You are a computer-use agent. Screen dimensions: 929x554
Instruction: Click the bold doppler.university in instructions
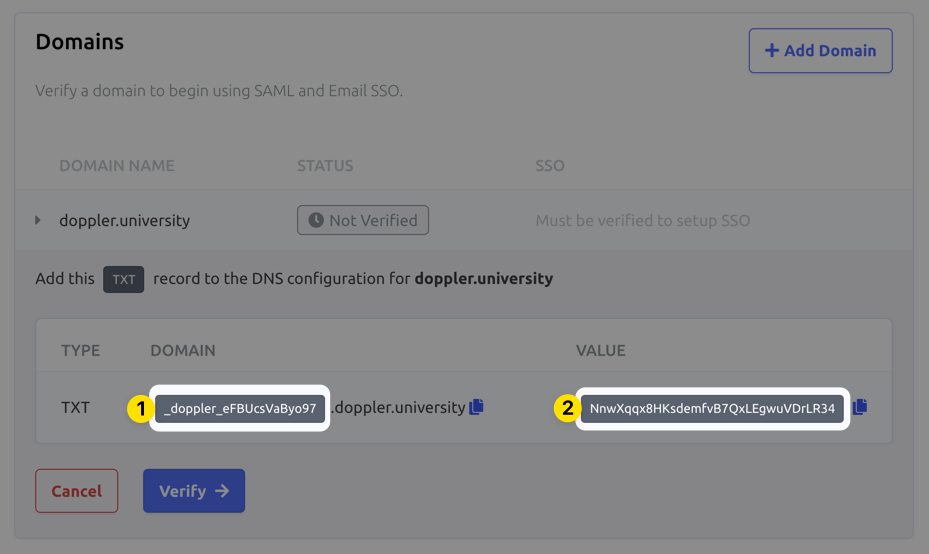tap(483, 278)
